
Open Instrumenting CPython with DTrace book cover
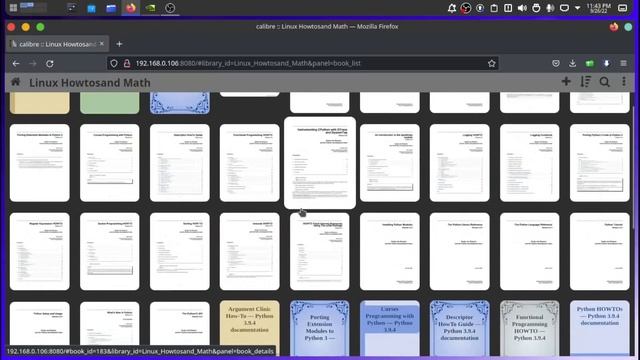320,162
